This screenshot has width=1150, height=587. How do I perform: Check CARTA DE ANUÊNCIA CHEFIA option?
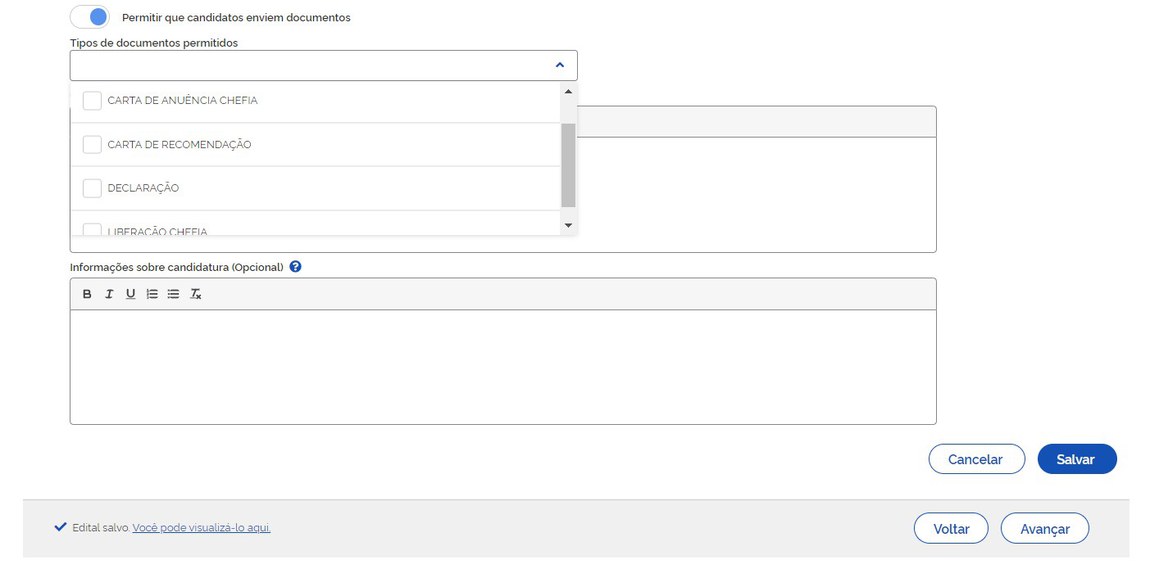click(x=92, y=101)
